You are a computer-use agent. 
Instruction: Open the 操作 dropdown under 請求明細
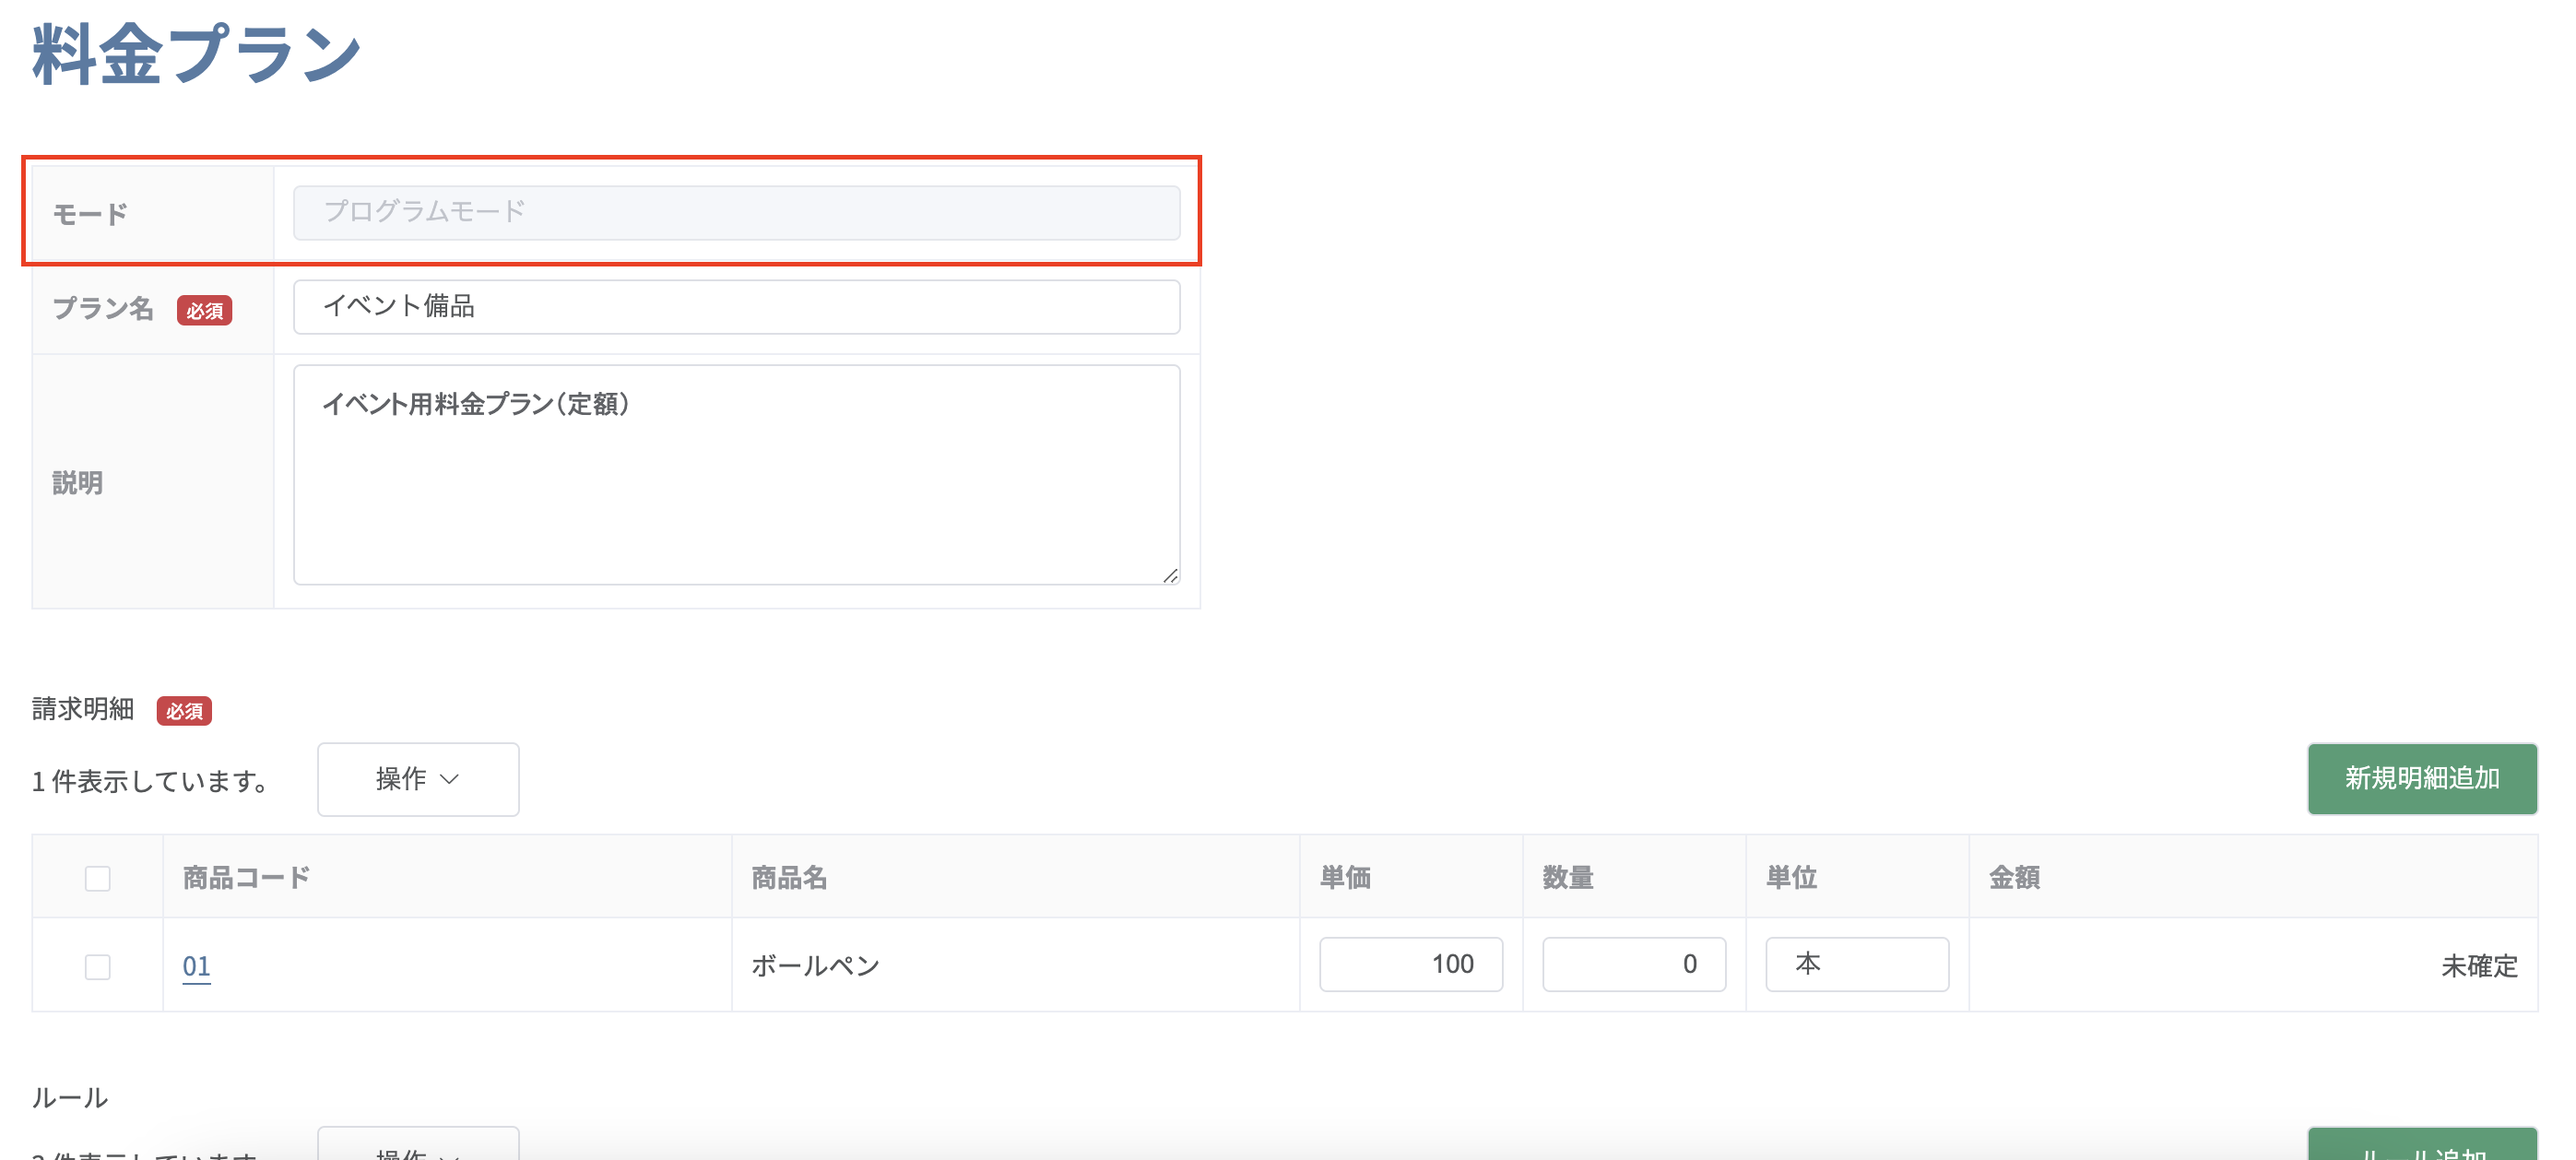(418, 779)
